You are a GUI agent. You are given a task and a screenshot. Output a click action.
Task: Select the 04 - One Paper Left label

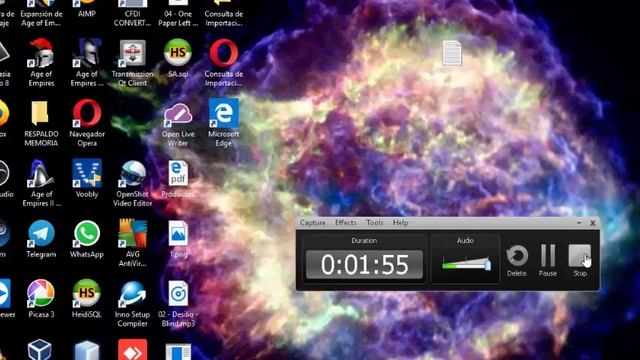pos(178,18)
